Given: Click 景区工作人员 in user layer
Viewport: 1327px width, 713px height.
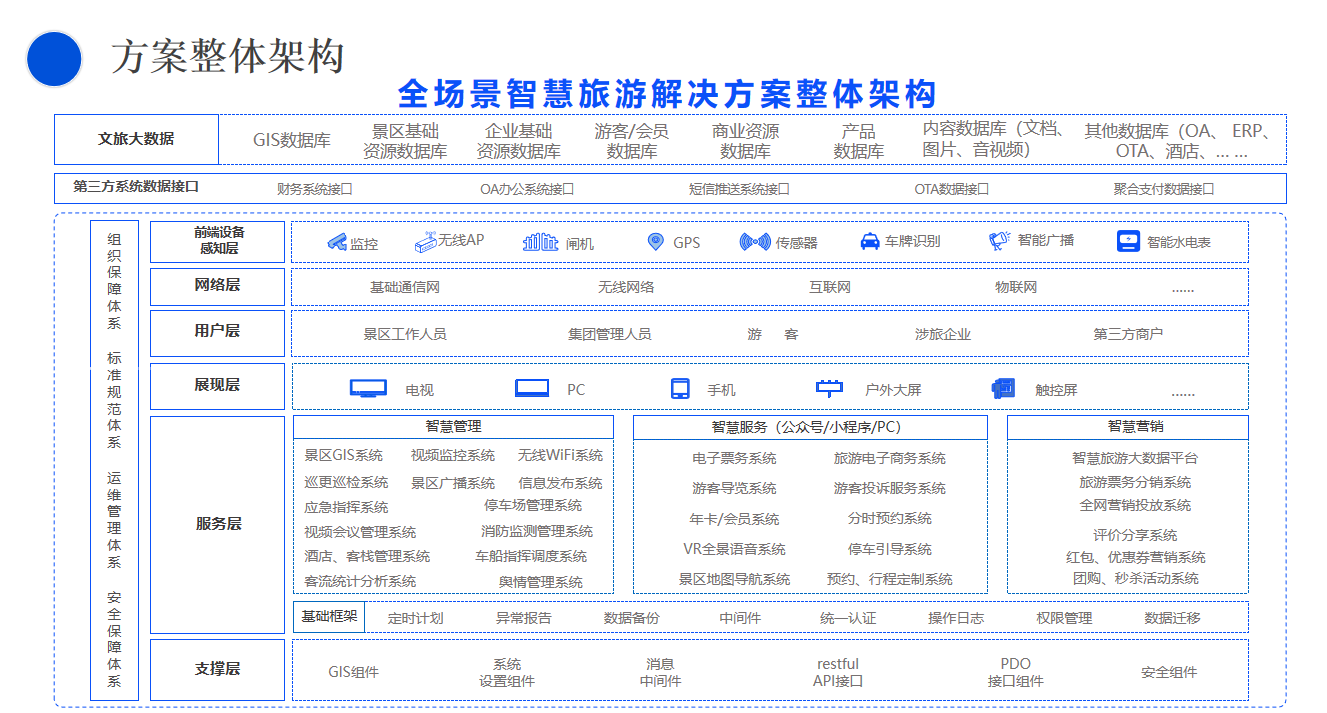Looking at the screenshot, I should click(x=405, y=334).
